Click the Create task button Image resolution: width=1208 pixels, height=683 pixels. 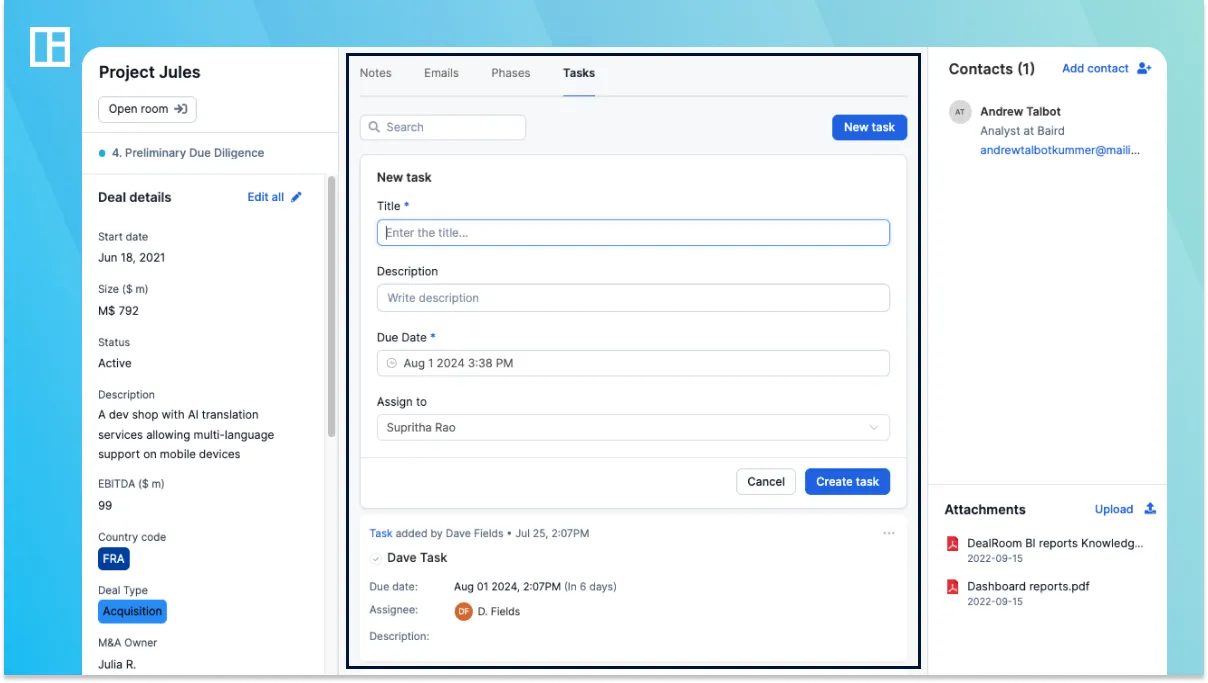[x=847, y=481]
